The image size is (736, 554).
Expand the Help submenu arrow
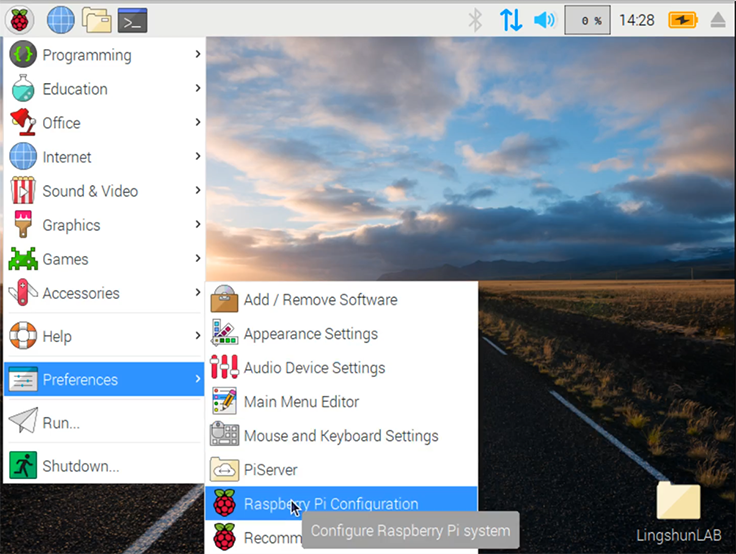(x=198, y=336)
